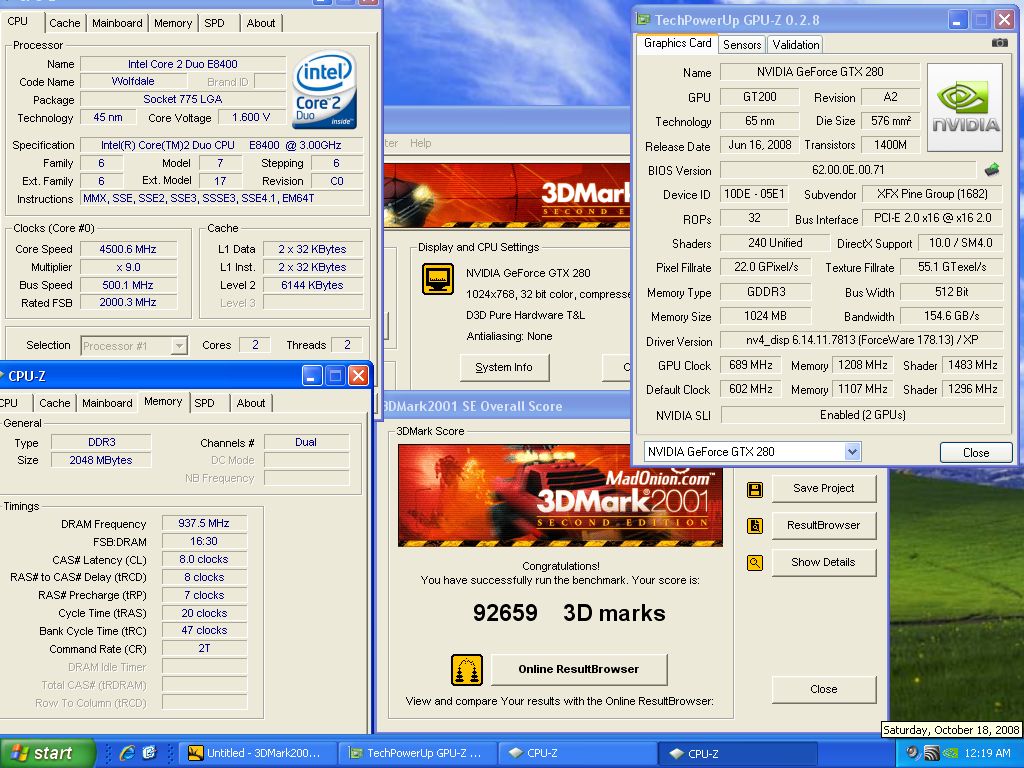Click the Online ResultBrowser button
The width and height of the screenshot is (1024, 768).
[579, 669]
